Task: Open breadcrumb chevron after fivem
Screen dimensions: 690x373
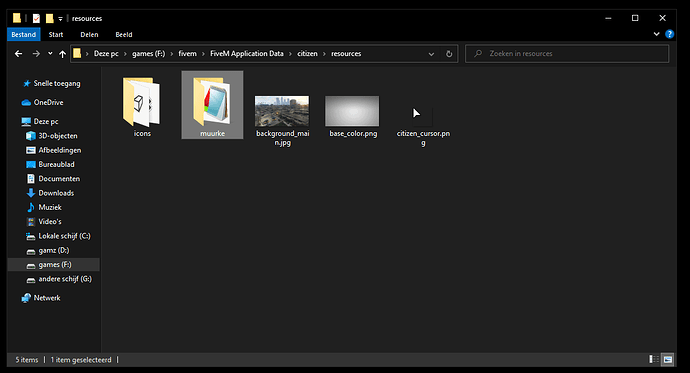Action: pos(203,54)
